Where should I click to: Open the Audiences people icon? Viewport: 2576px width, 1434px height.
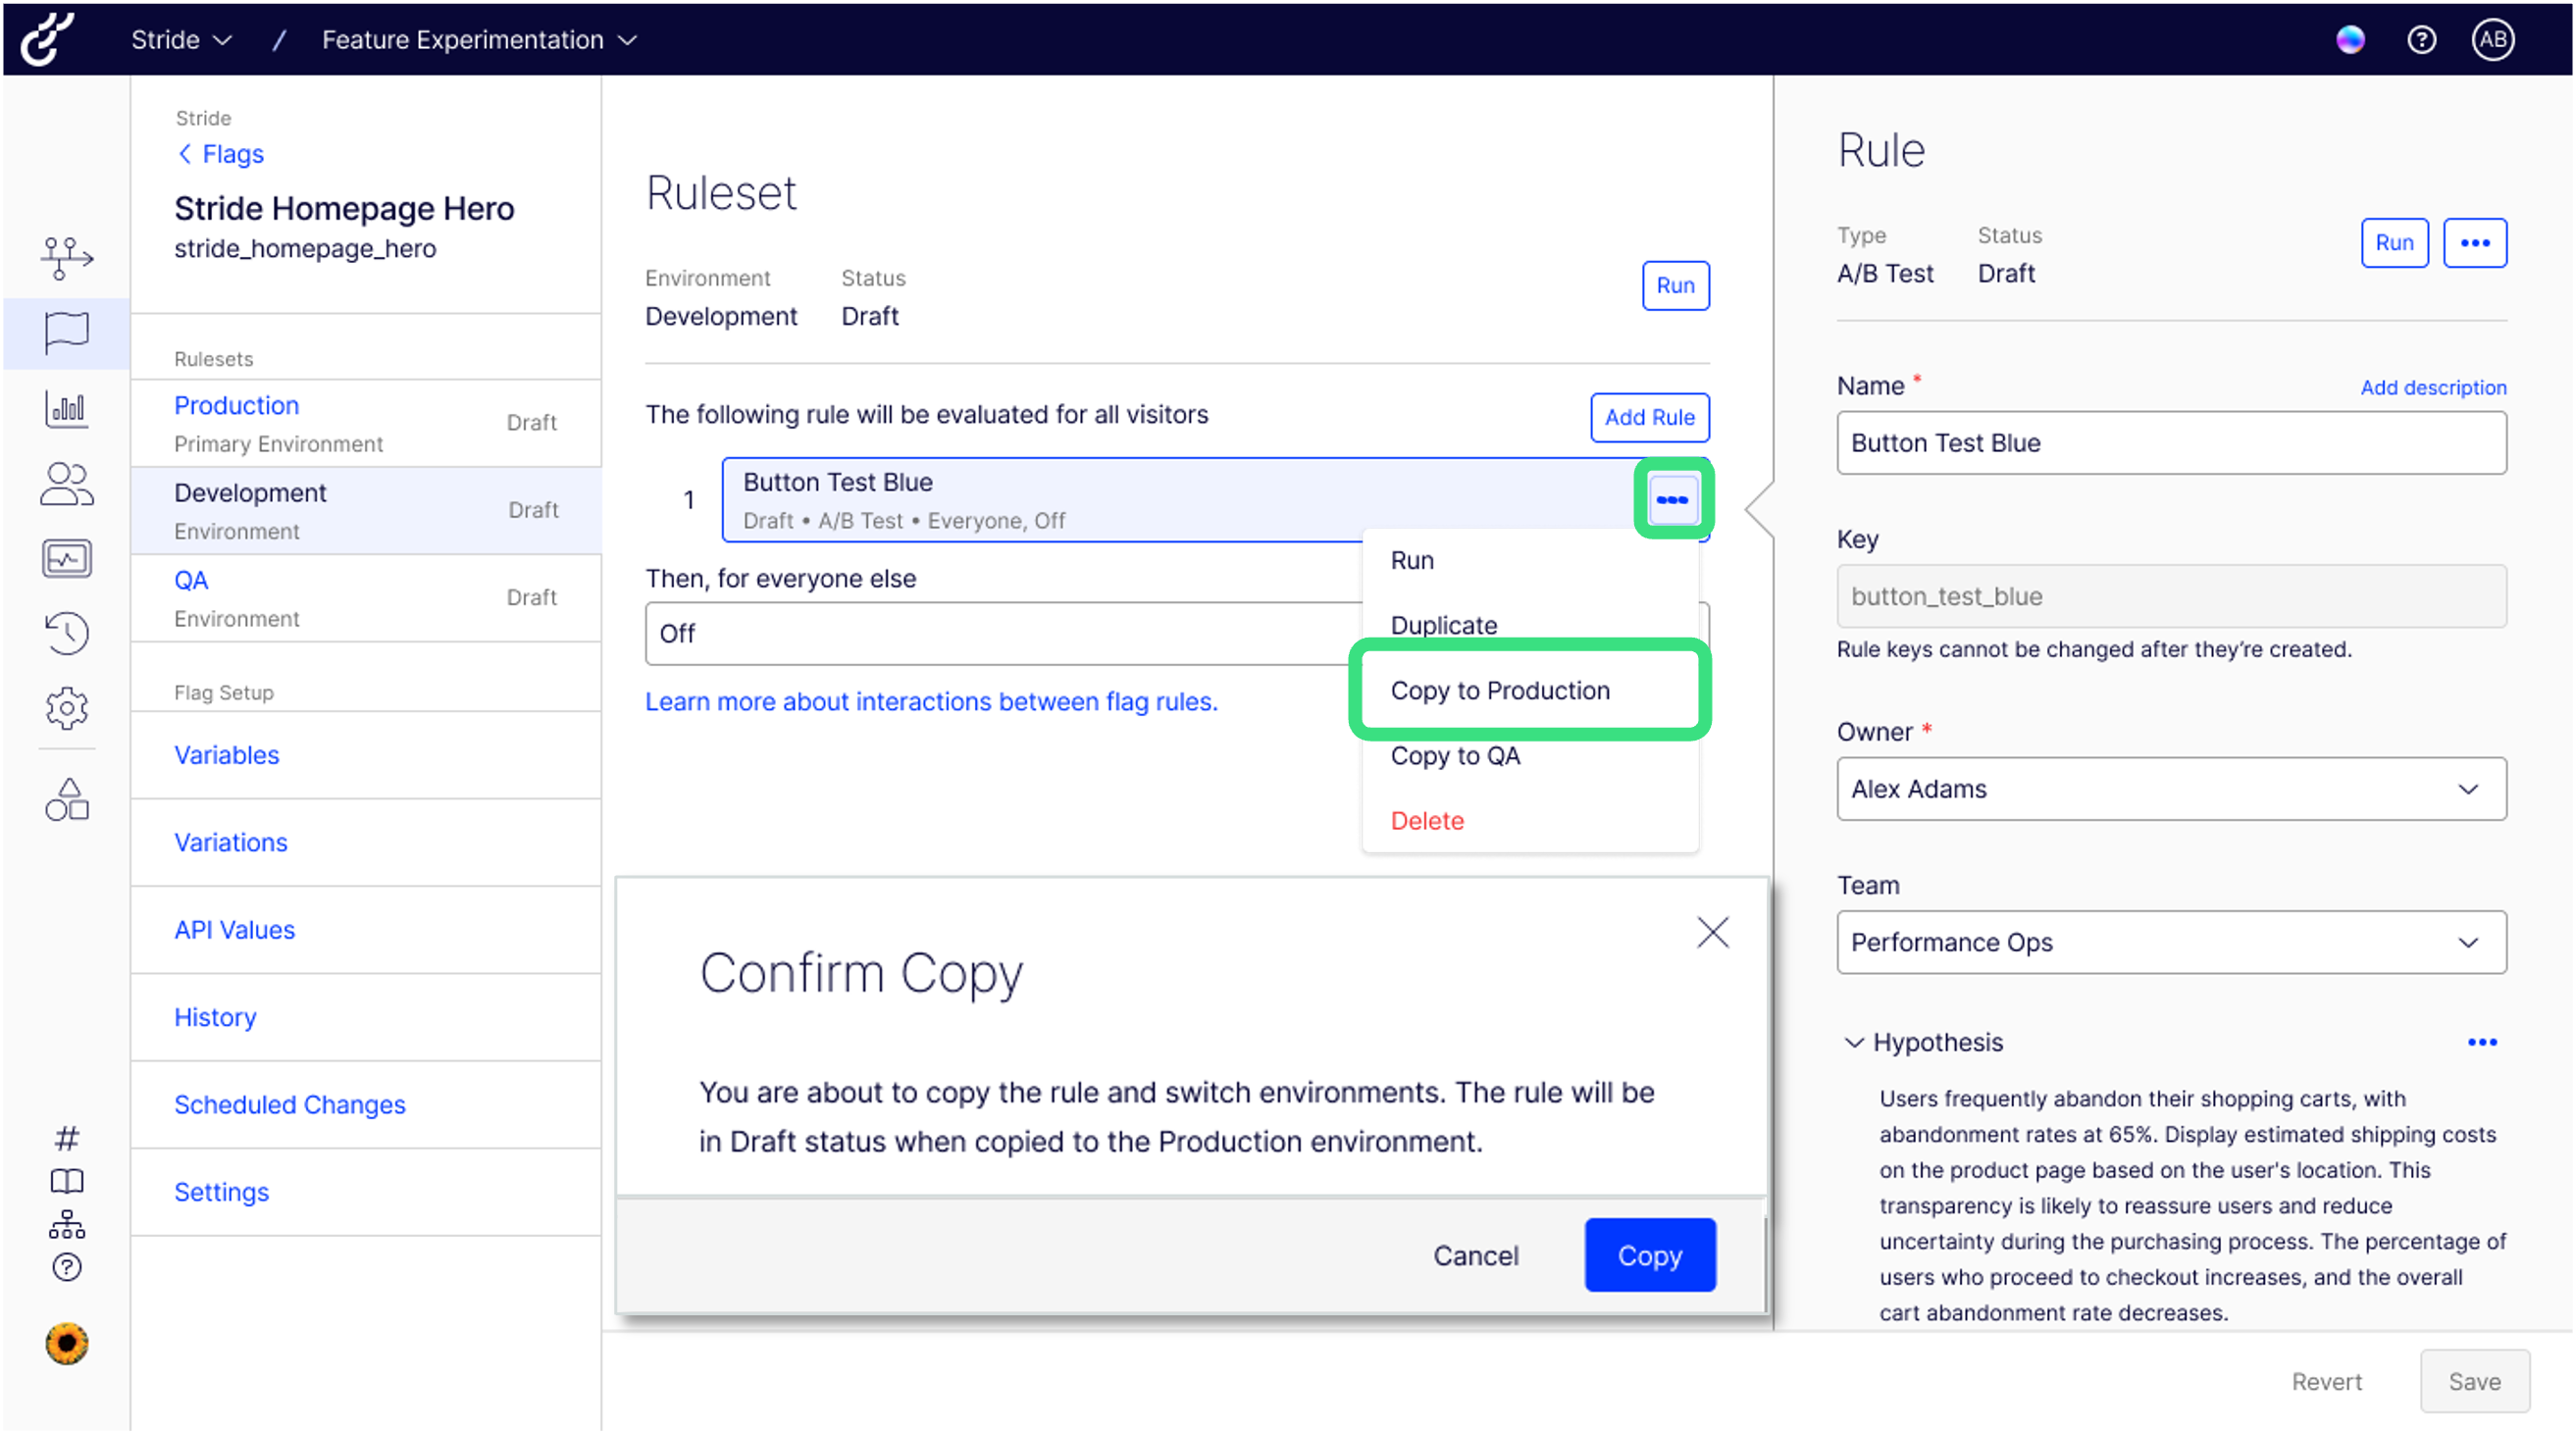point(66,483)
